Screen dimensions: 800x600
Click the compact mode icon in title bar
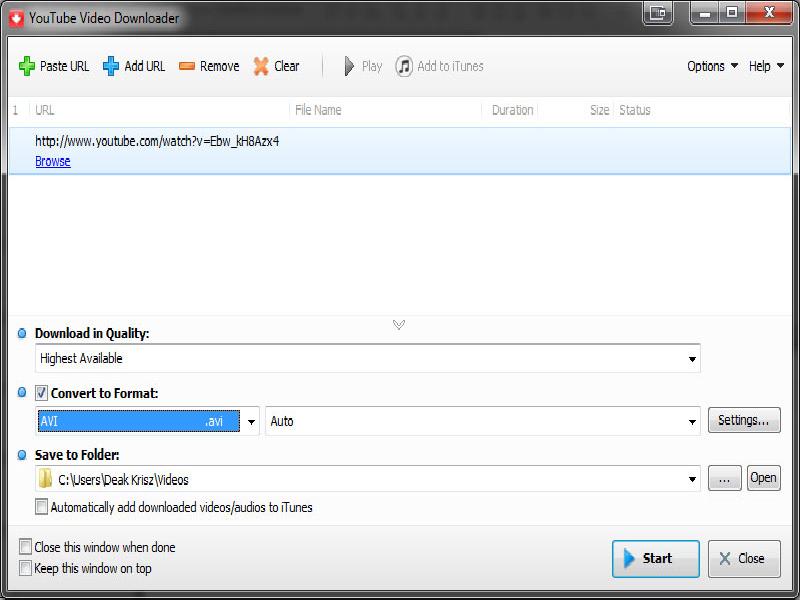(658, 13)
